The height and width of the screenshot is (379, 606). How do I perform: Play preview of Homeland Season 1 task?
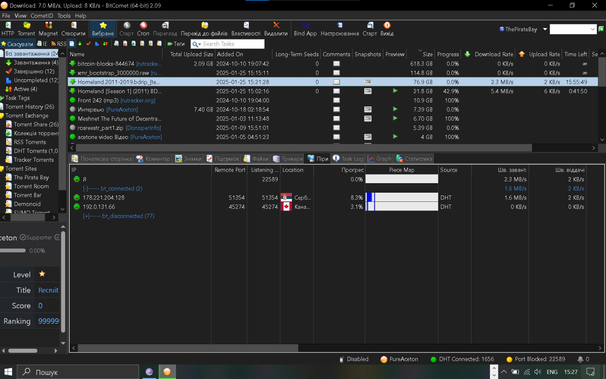(x=395, y=91)
